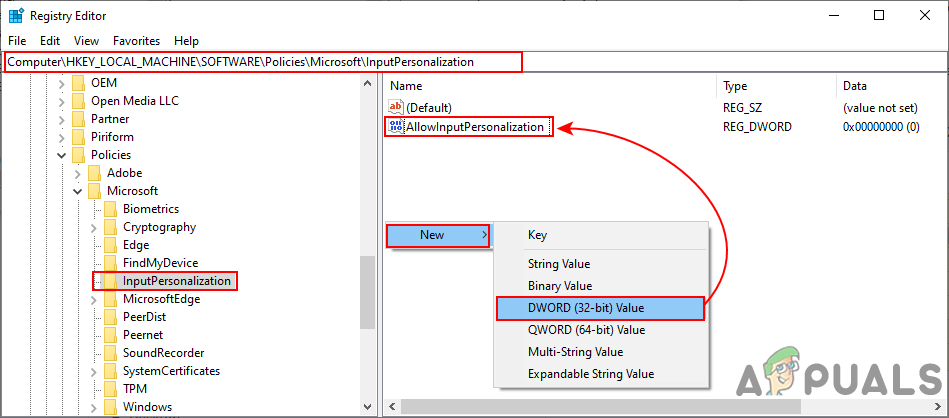Click the Piriform folder icon

(x=78, y=137)
